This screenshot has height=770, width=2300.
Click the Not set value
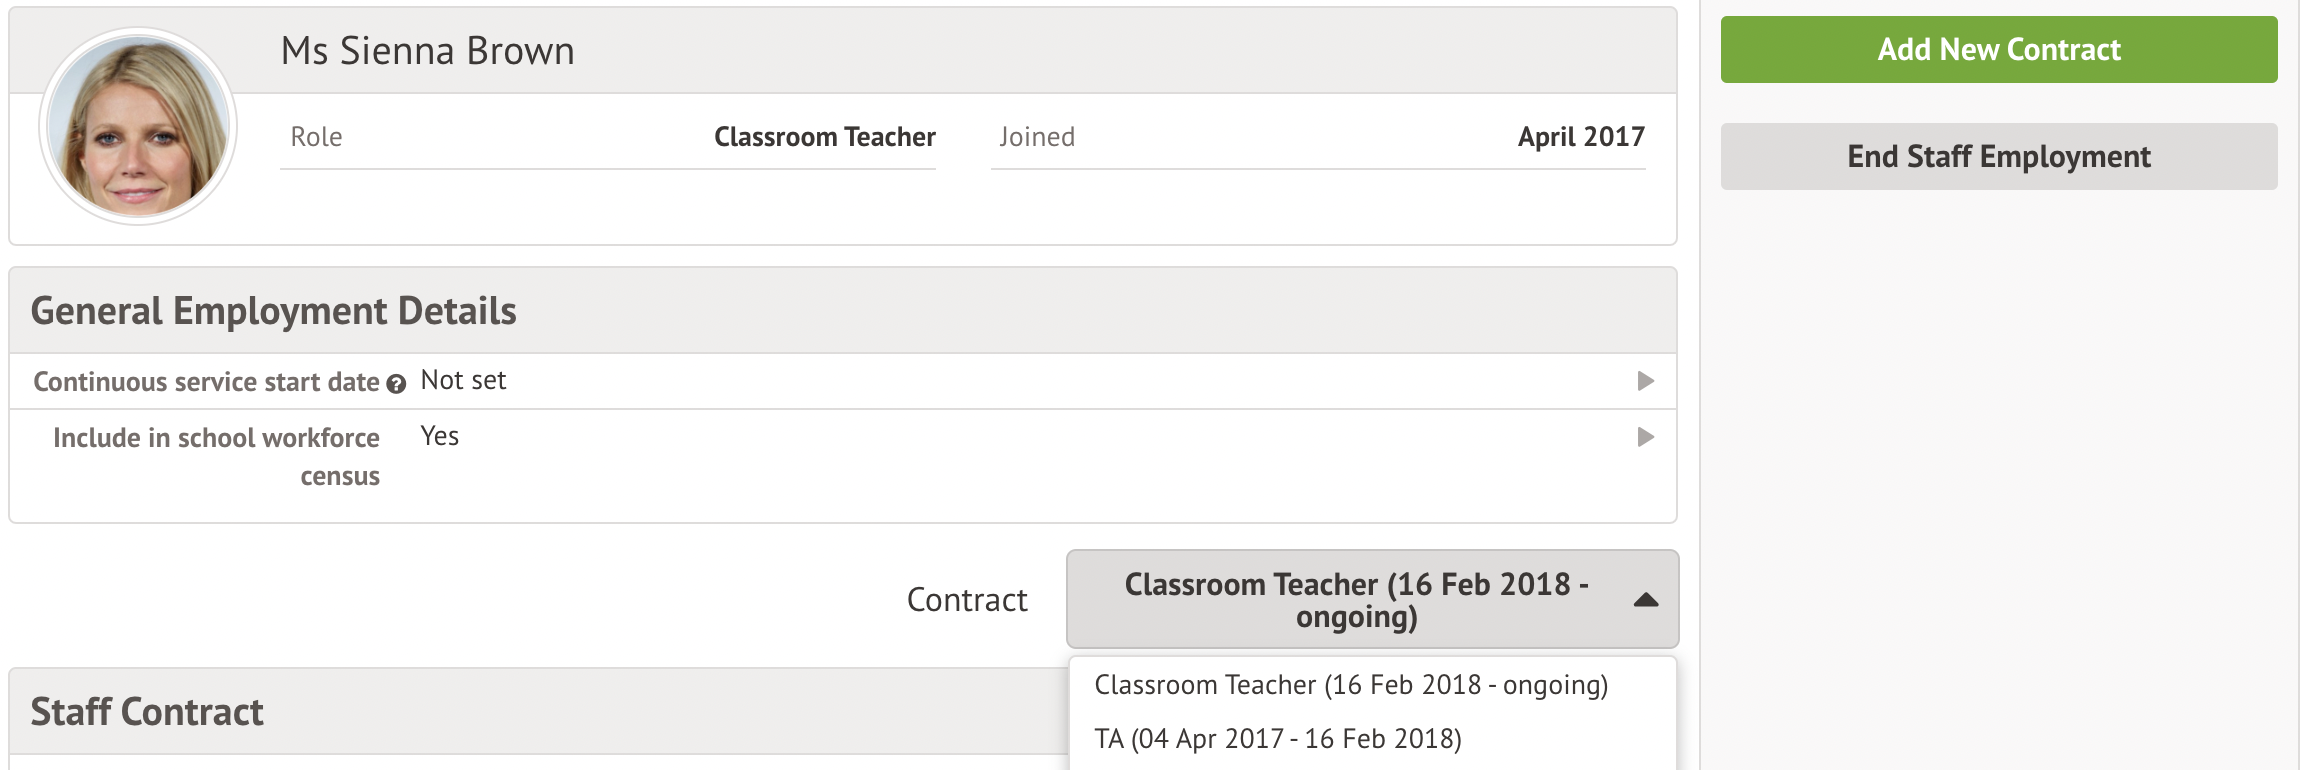click(x=463, y=380)
